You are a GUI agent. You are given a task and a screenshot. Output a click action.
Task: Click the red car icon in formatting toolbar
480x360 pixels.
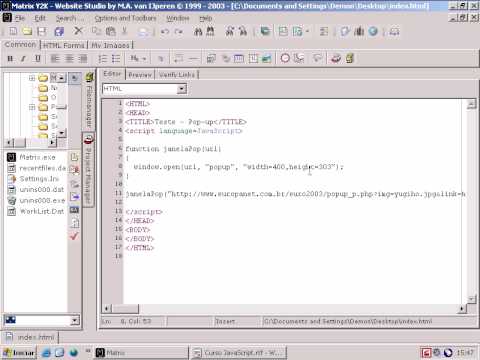pos(336,59)
